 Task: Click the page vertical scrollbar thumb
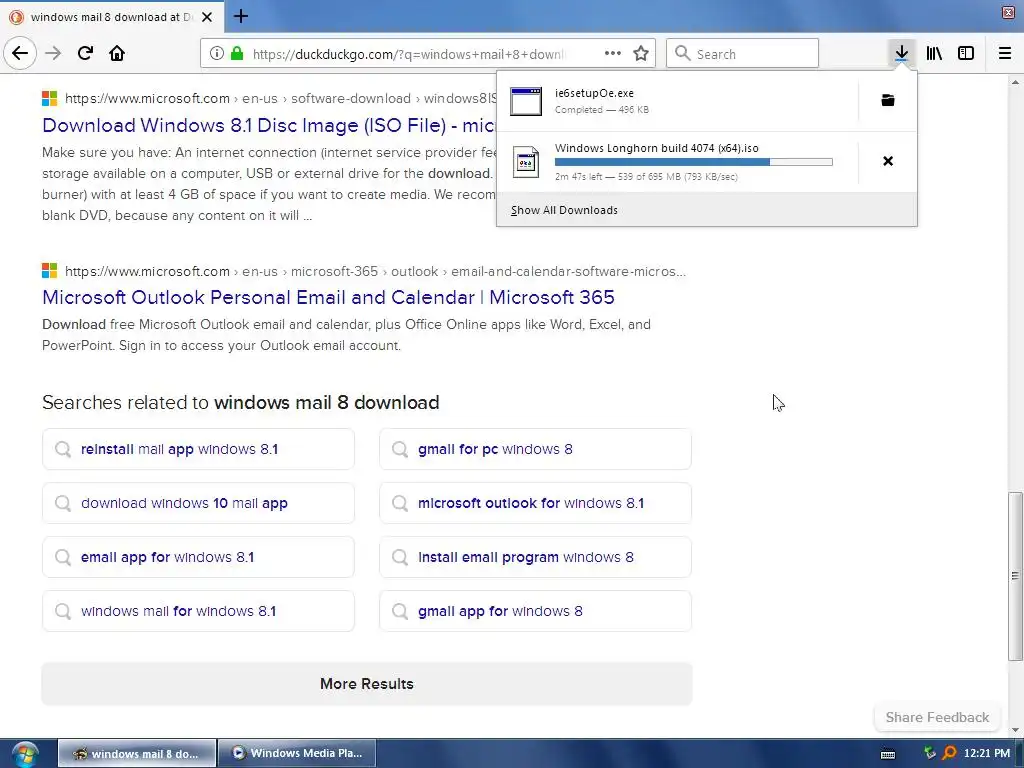click(x=1015, y=575)
